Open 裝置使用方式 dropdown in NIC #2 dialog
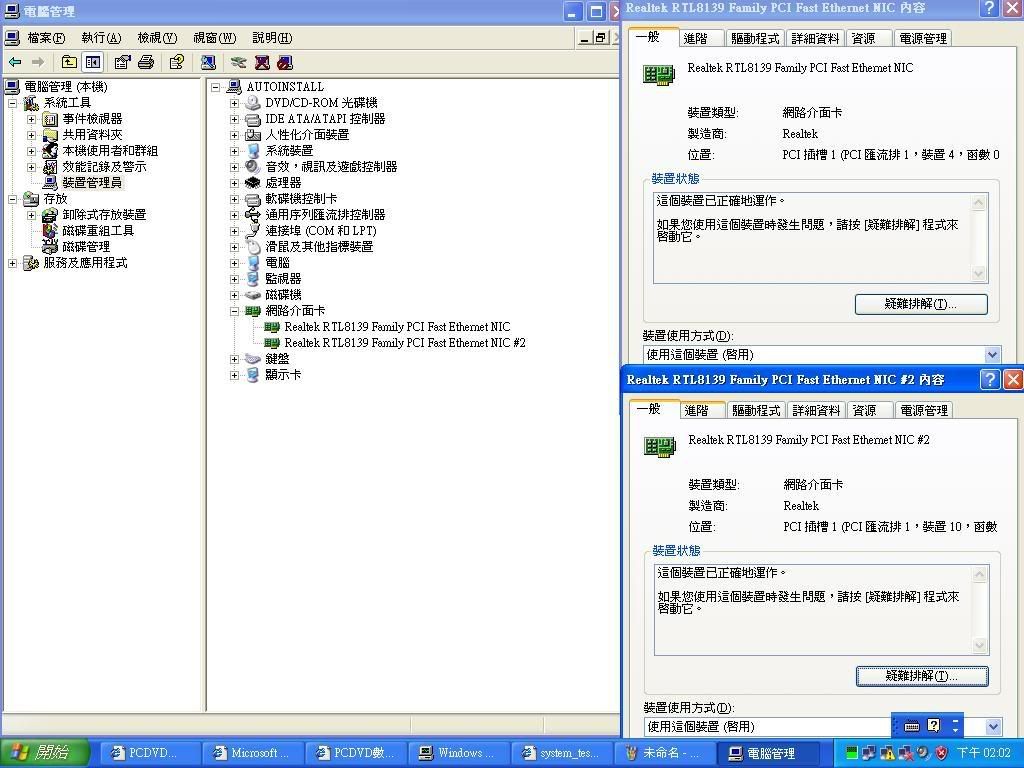The height and width of the screenshot is (768, 1024). pos(993,726)
